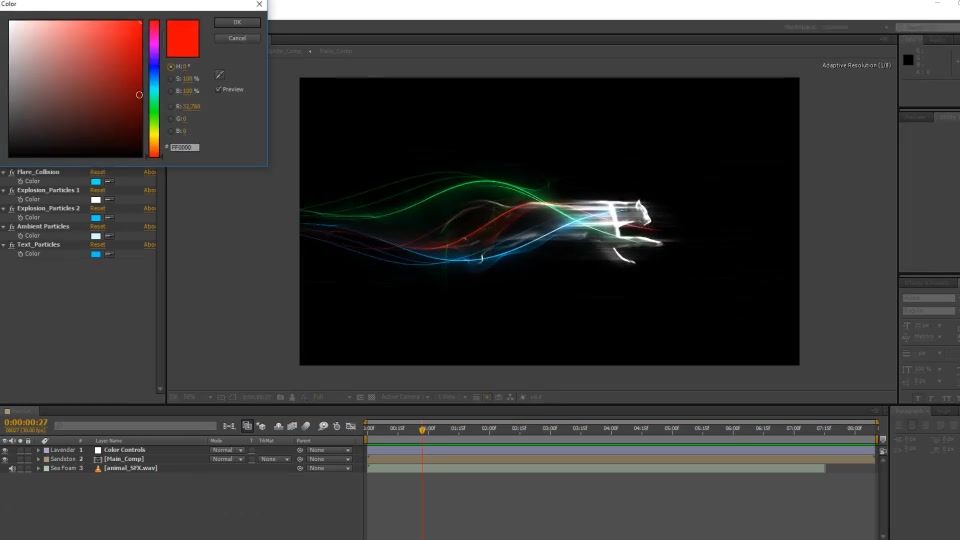Collapse the Explosion_Particles 1 effect group
The image size is (960, 540).
(x=4, y=190)
